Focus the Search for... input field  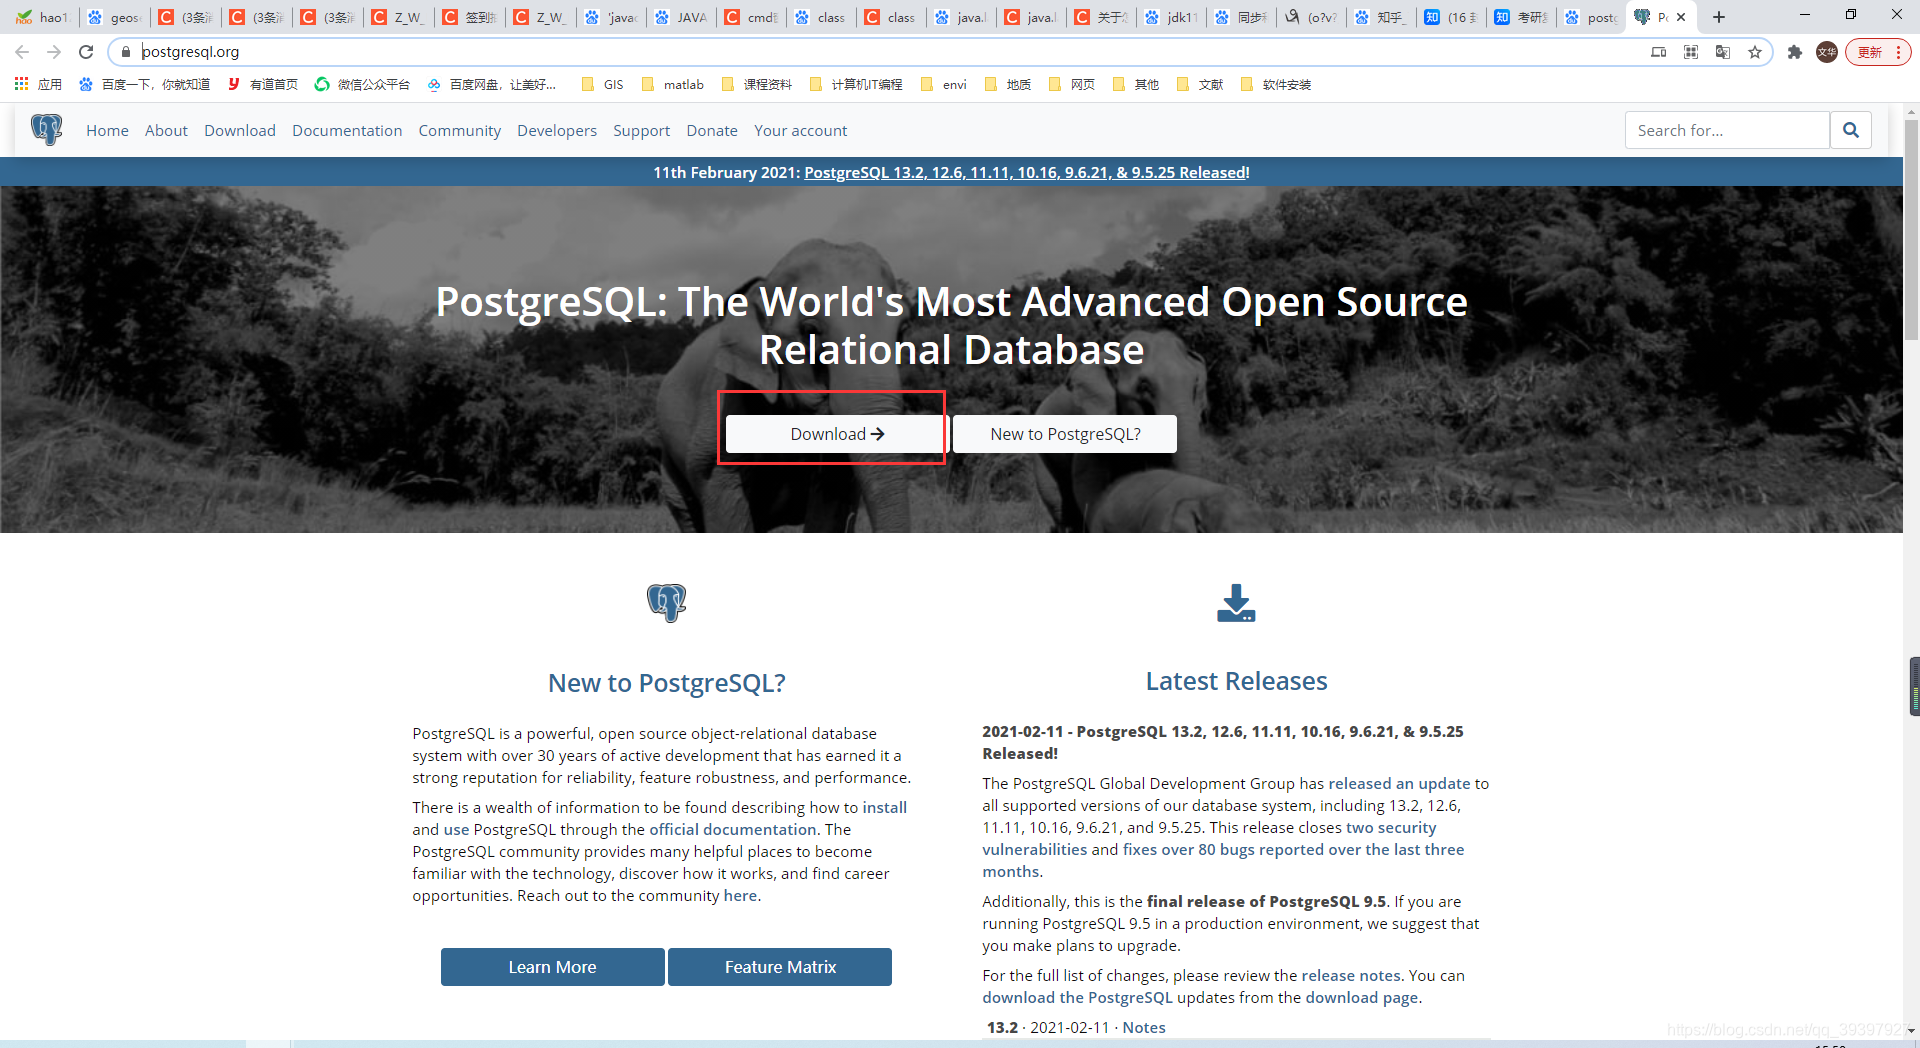(1727, 130)
